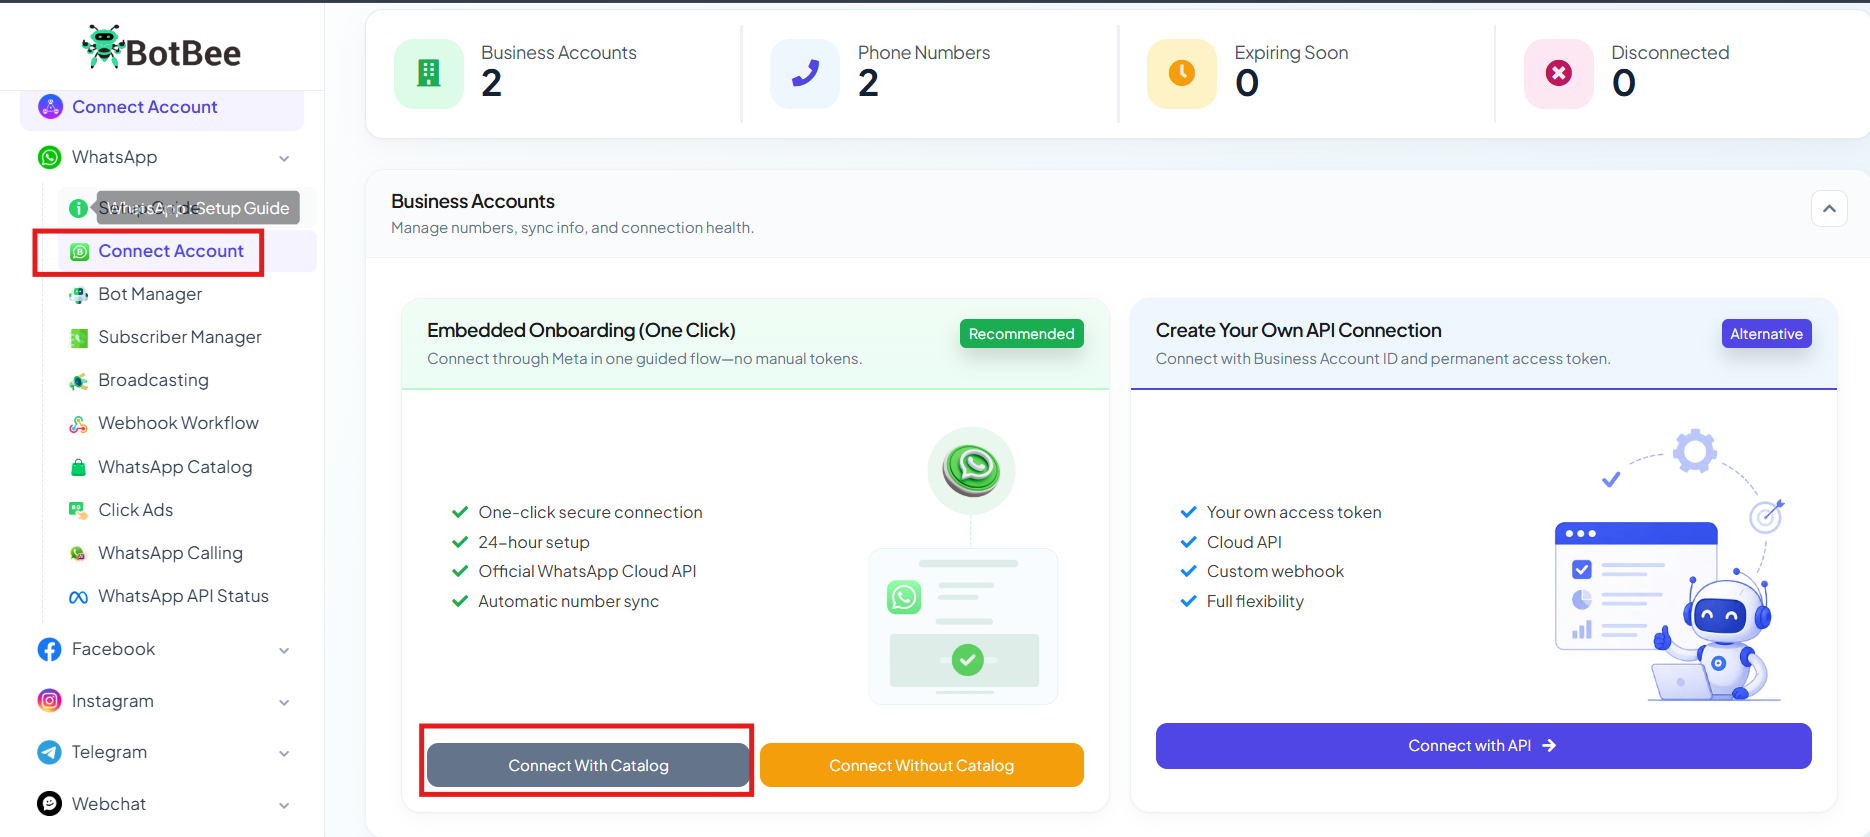Click the Facebook logo icon
The image size is (1870, 837).
[49, 649]
